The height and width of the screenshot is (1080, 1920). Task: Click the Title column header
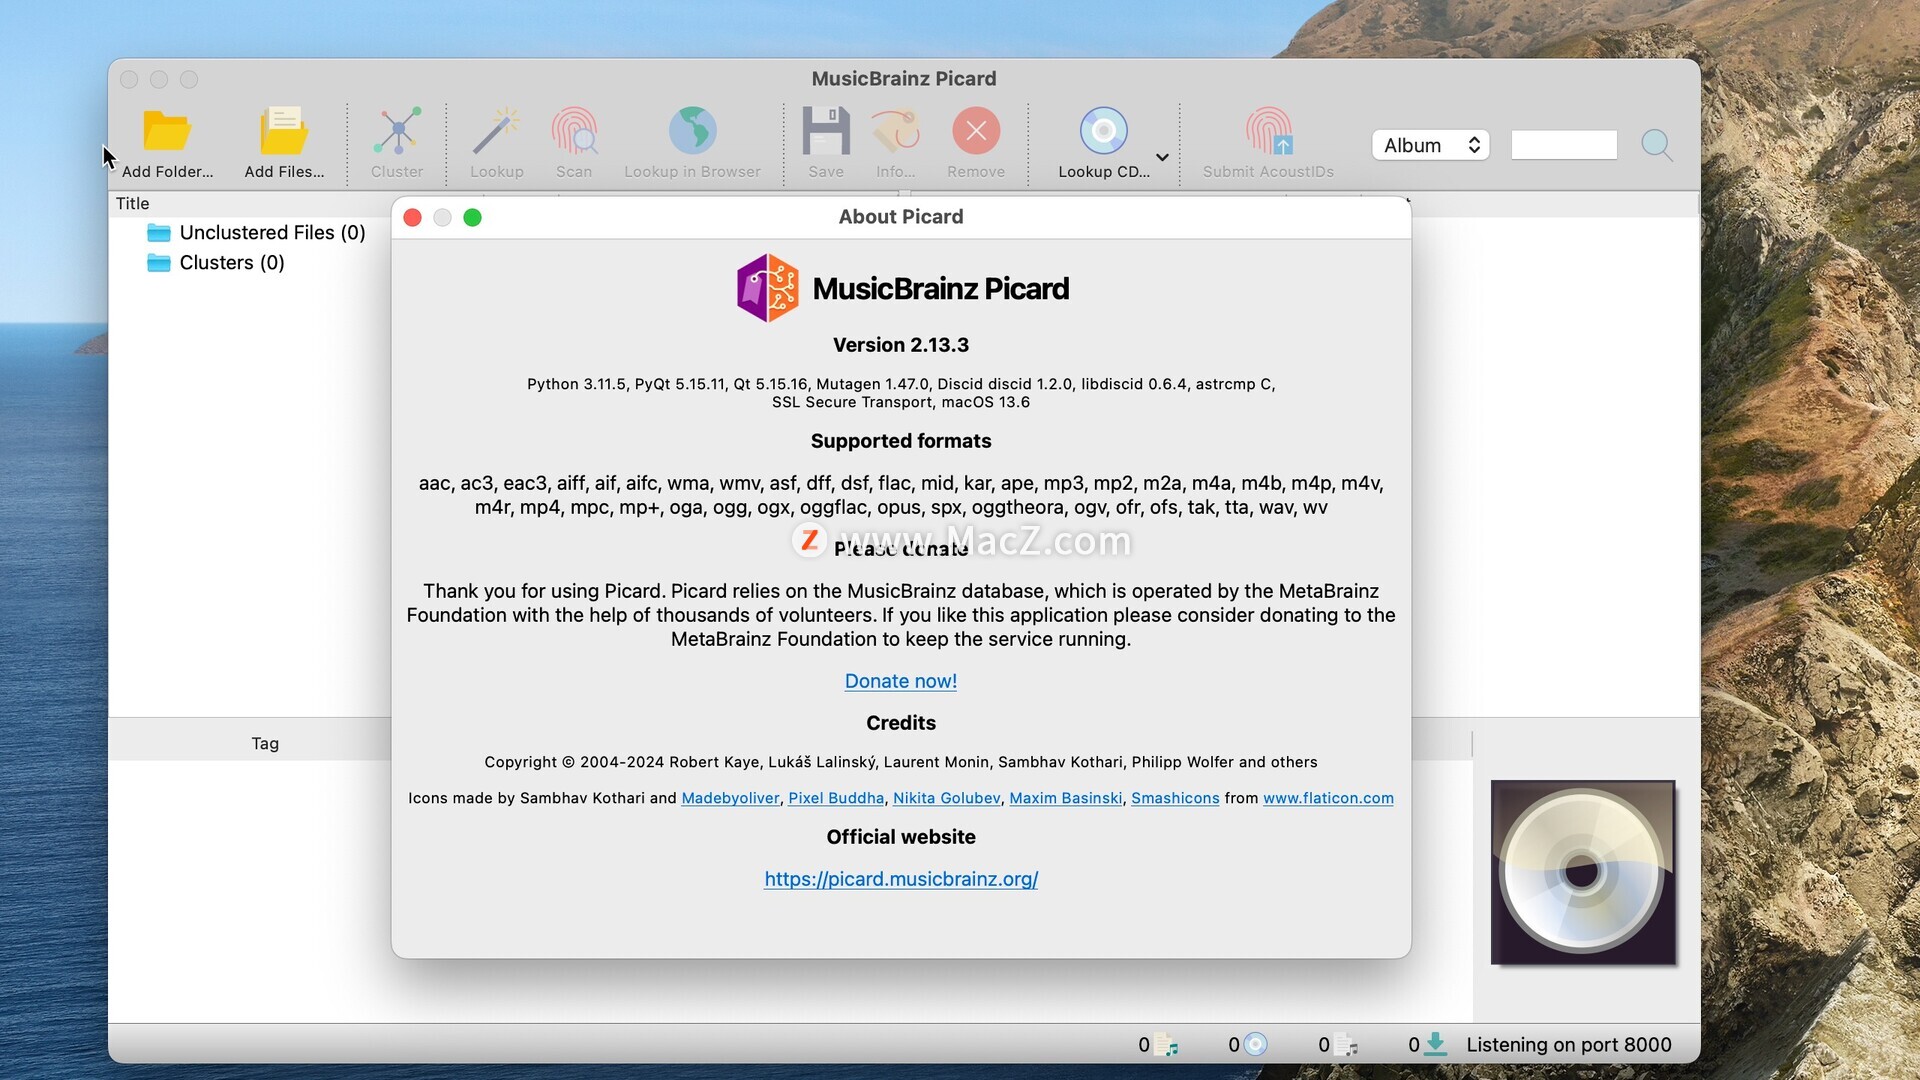pos(133,204)
